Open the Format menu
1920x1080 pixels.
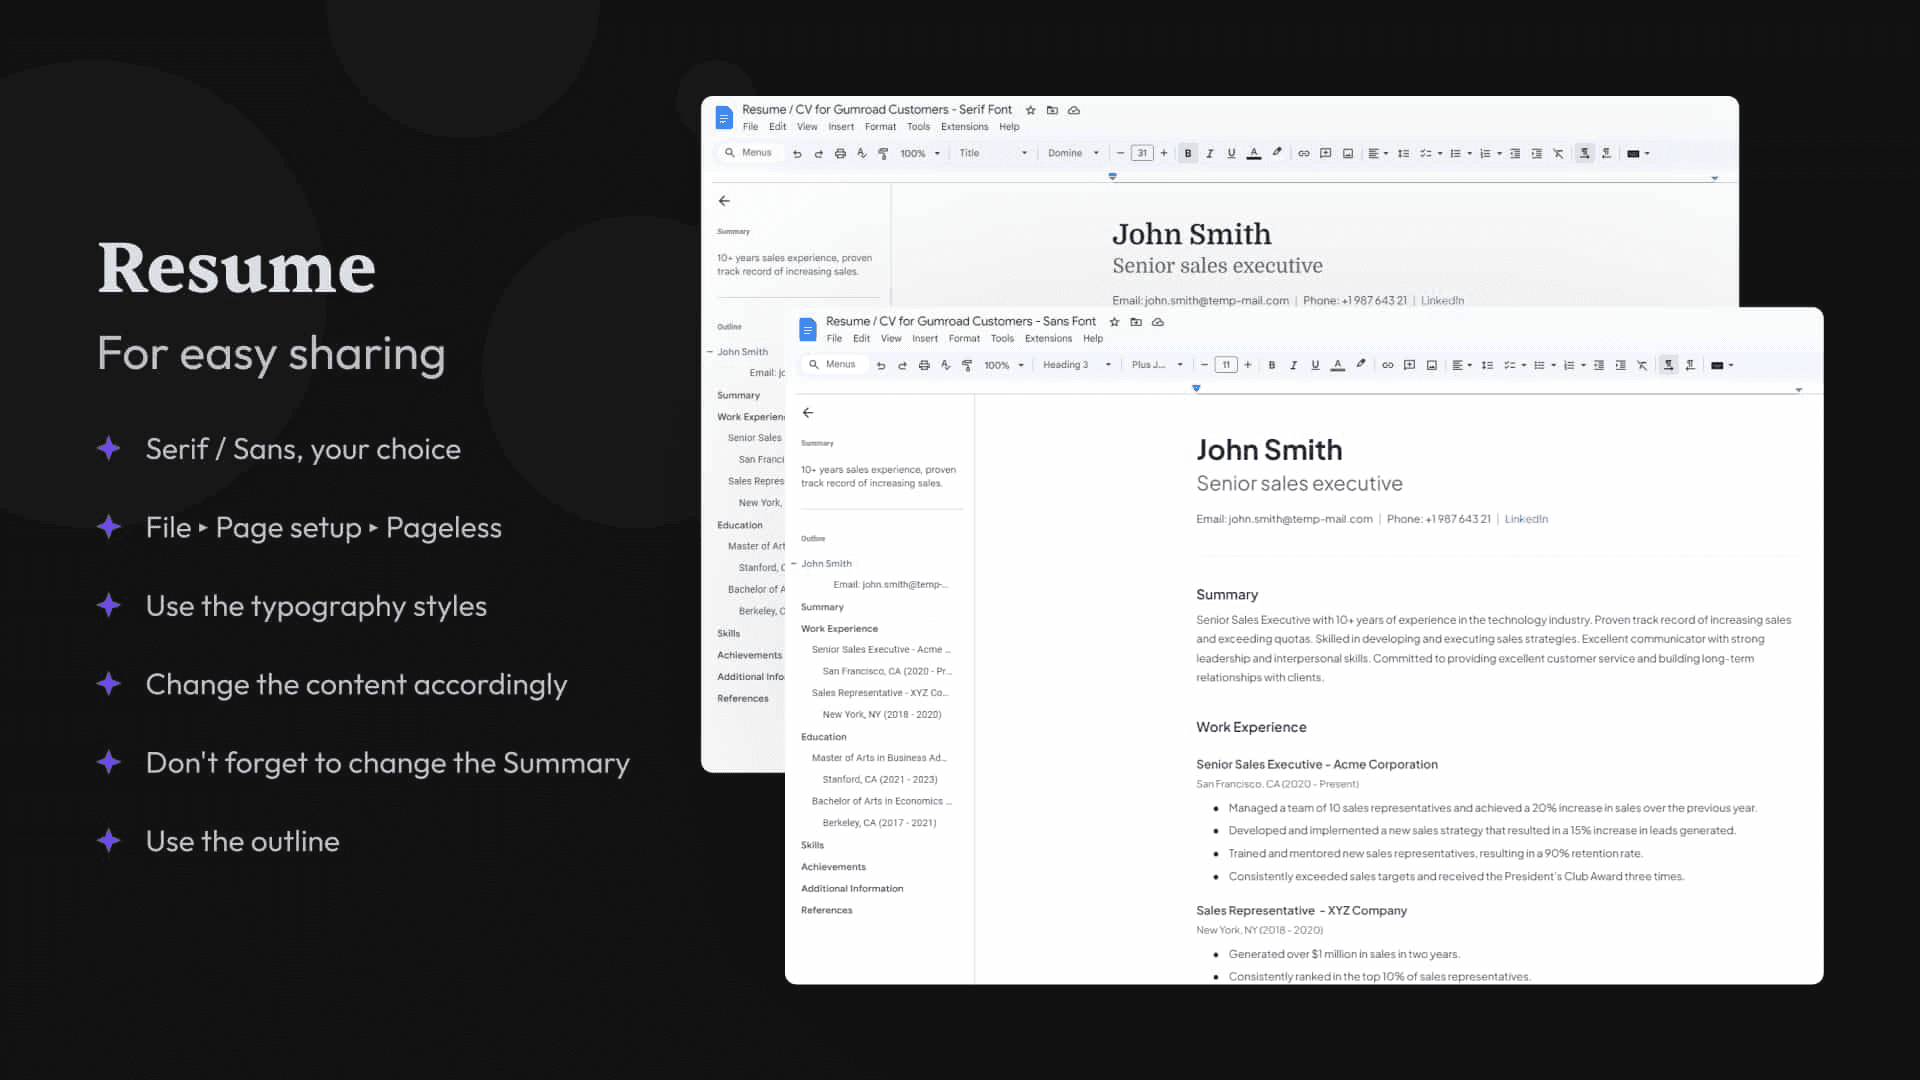(964, 339)
